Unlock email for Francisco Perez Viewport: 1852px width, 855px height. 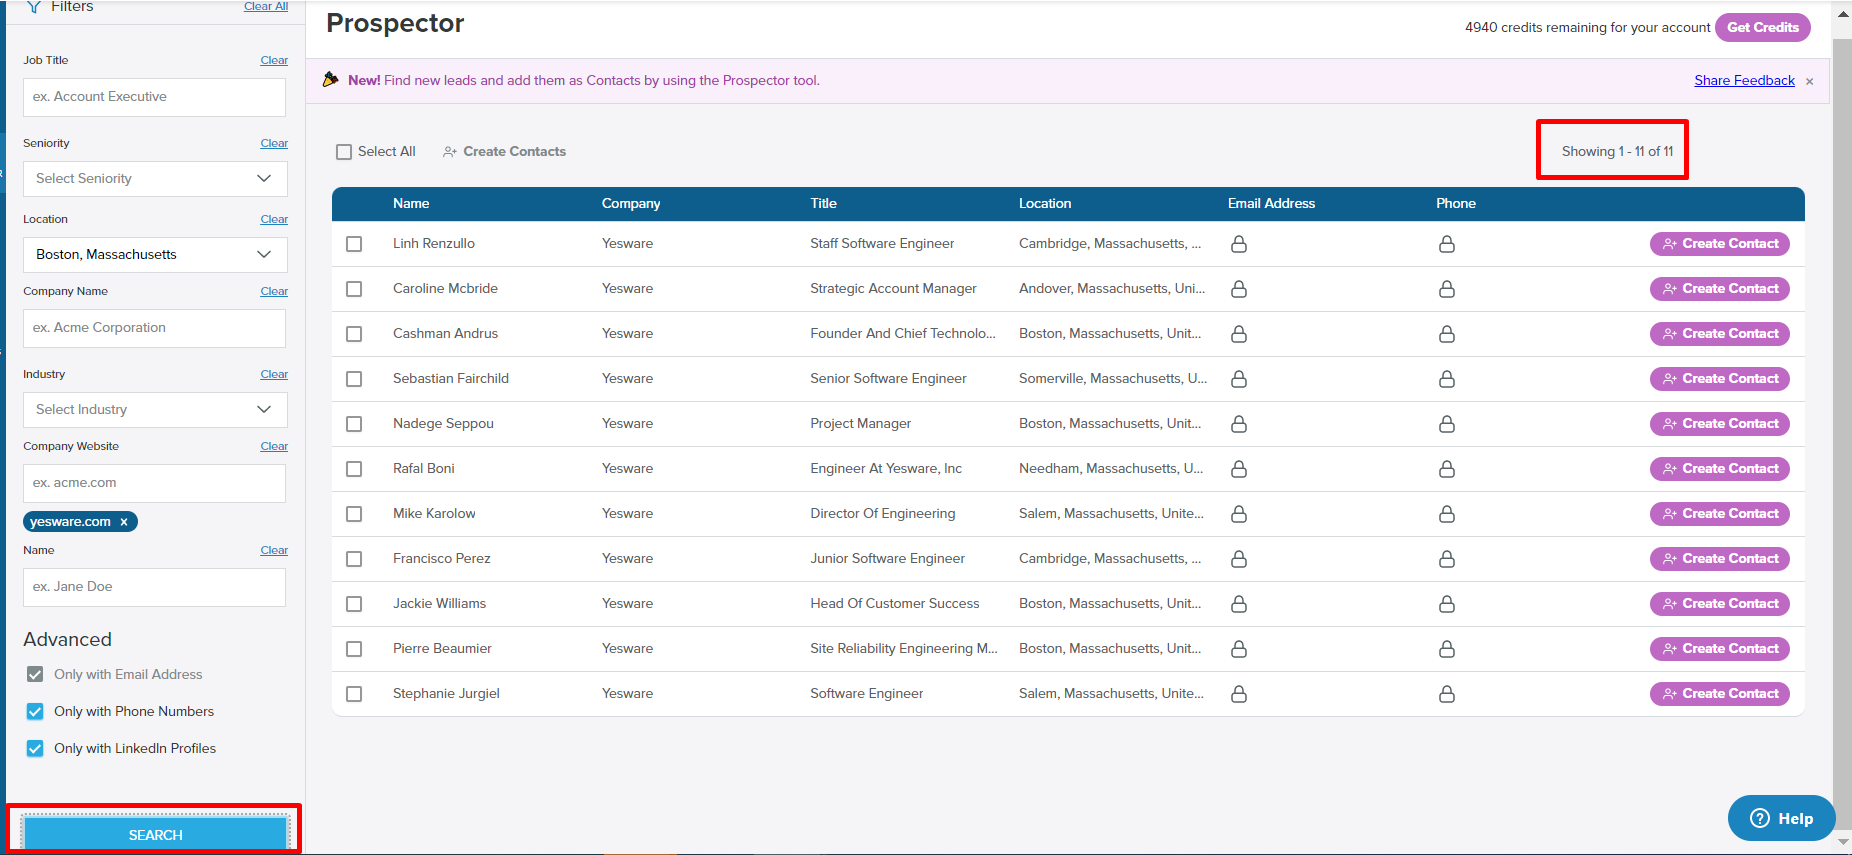(1238, 559)
